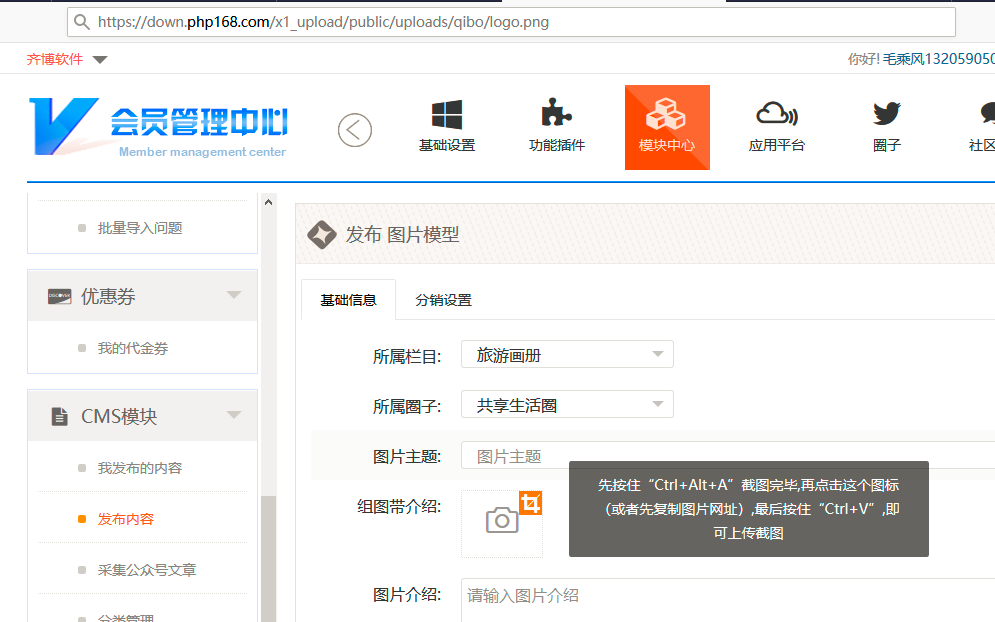Select the 模块中心 cubes icon
This screenshot has height=622, width=995.
666,114
